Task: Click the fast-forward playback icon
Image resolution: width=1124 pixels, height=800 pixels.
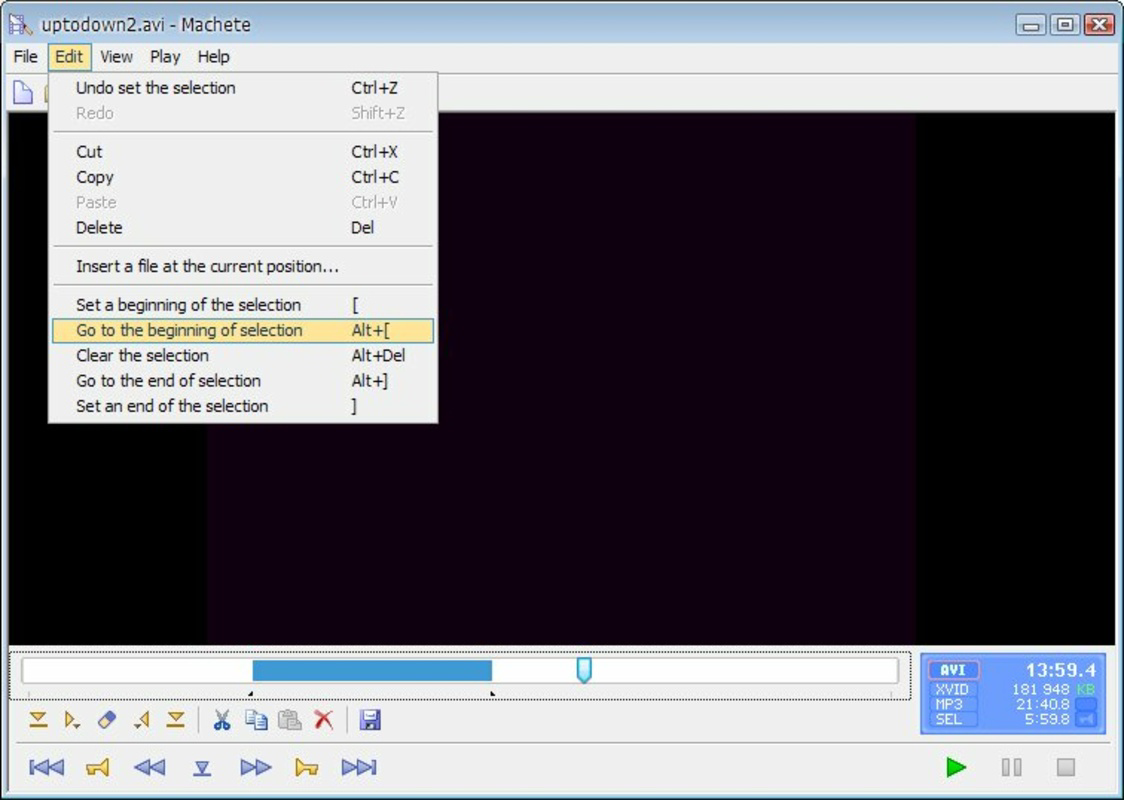Action: click(x=257, y=767)
